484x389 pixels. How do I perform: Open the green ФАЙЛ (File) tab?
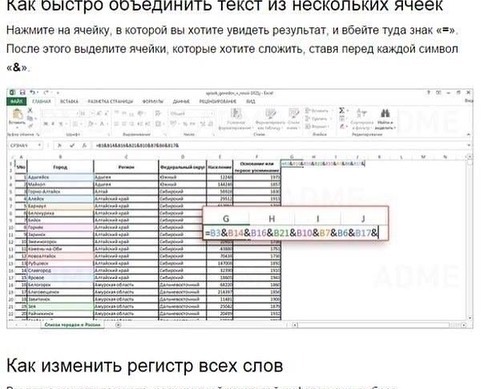[x=17, y=101]
